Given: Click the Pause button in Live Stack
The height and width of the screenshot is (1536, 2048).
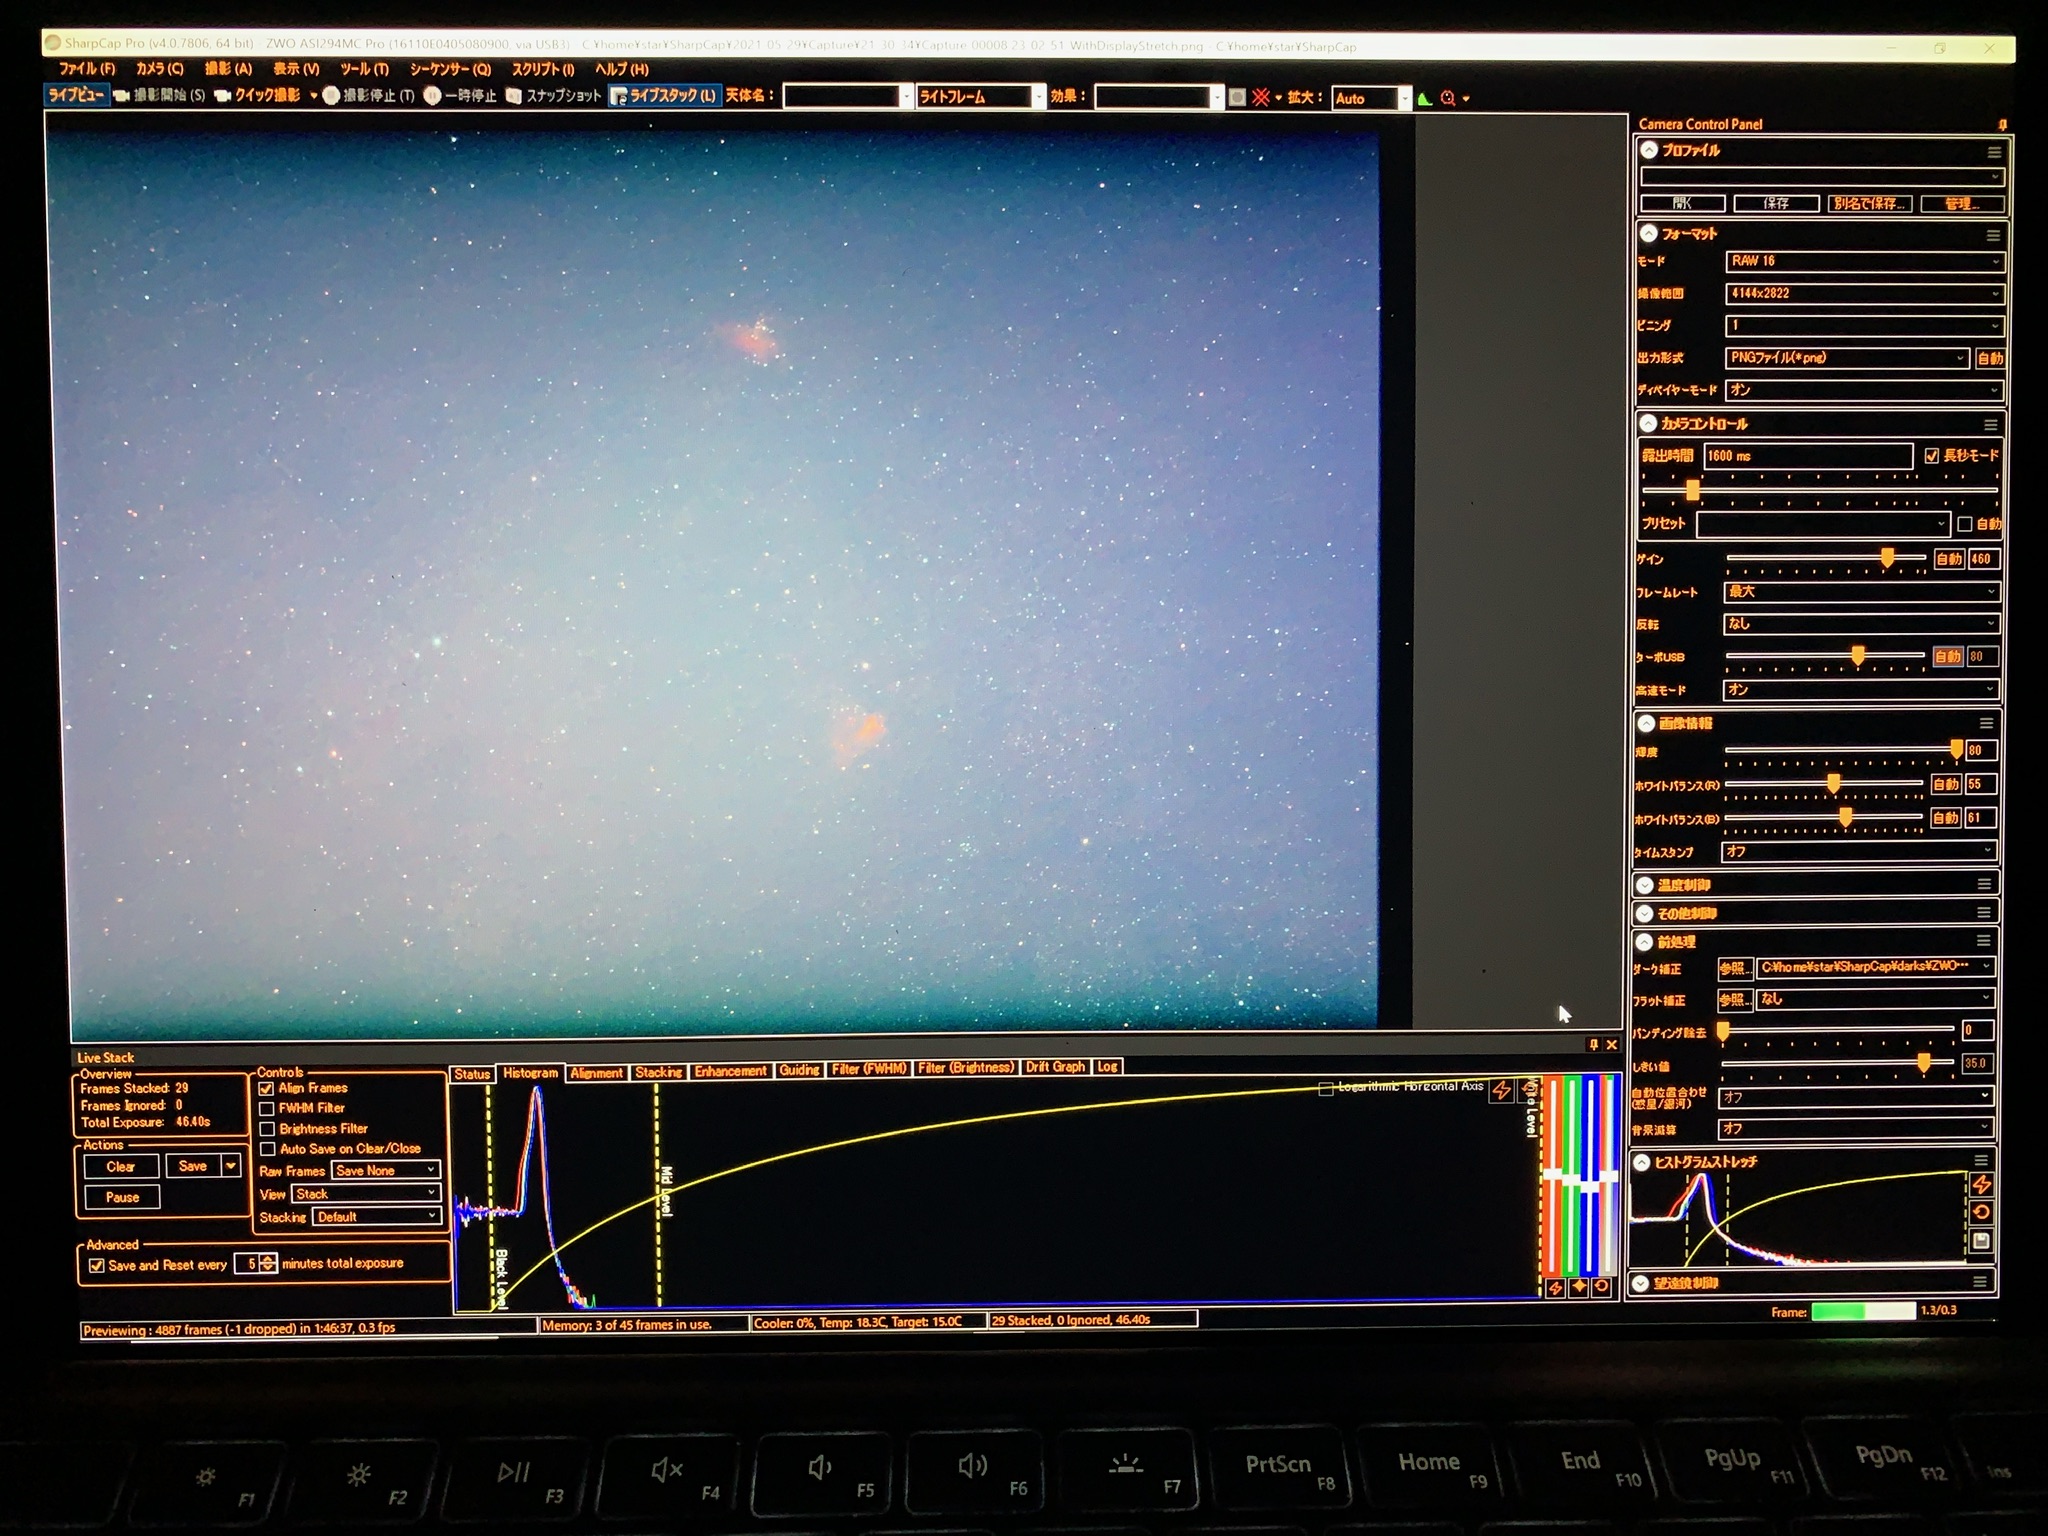Looking at the screenshot, I should pyautogui.click(x=122, y=1197).
